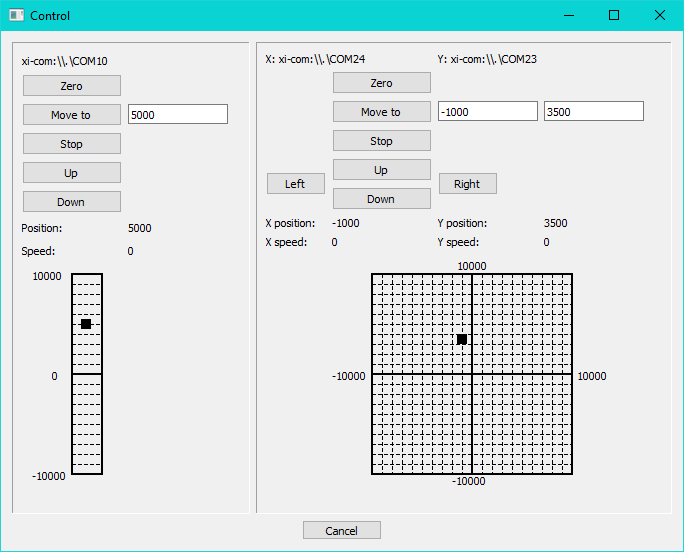The image size is (684, 552).
Task: Stop the COM10 single-axis motor
Action: click(x=71, y=144)
